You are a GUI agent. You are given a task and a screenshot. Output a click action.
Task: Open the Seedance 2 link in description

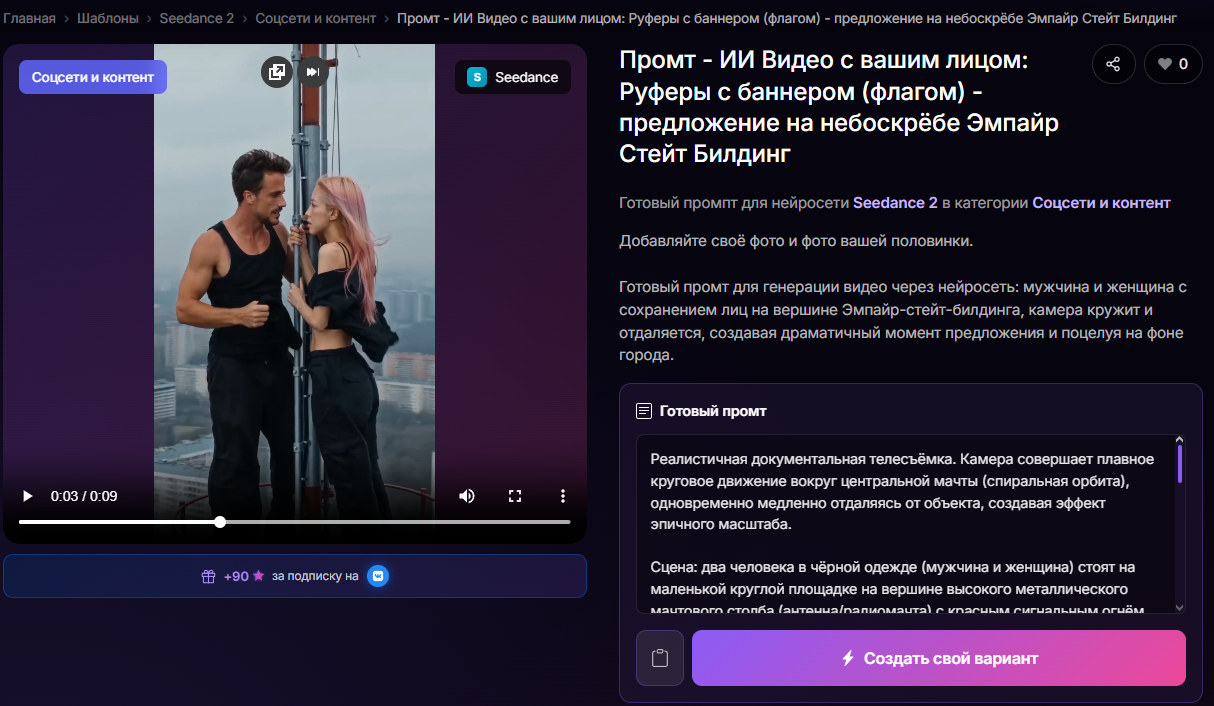[895, 202]
